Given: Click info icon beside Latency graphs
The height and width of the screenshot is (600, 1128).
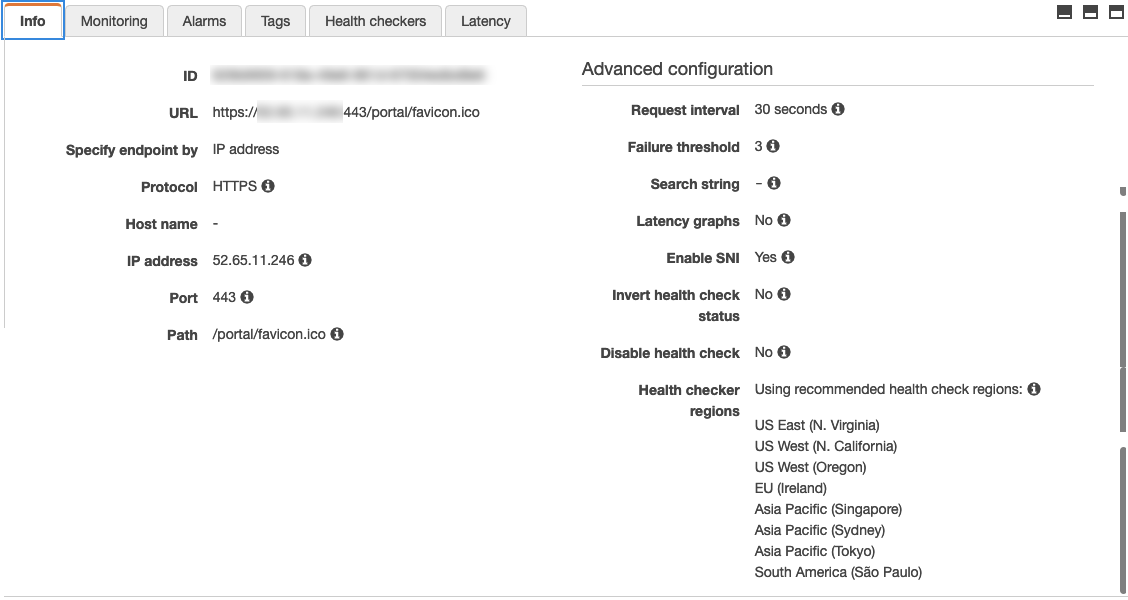Looking at the screenshot, I should click(784, 220).
